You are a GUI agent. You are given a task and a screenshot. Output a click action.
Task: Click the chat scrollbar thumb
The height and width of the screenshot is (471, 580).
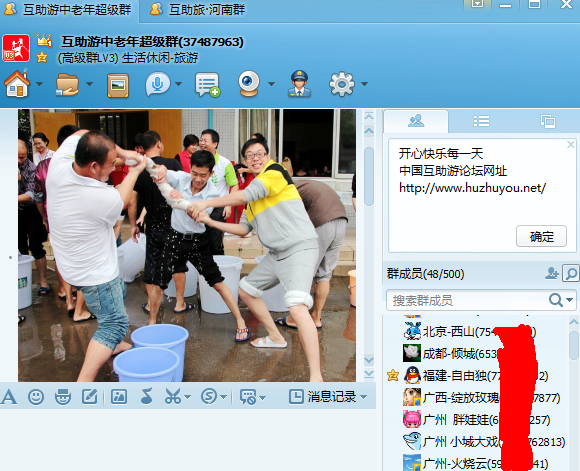(x=369, y=176)
